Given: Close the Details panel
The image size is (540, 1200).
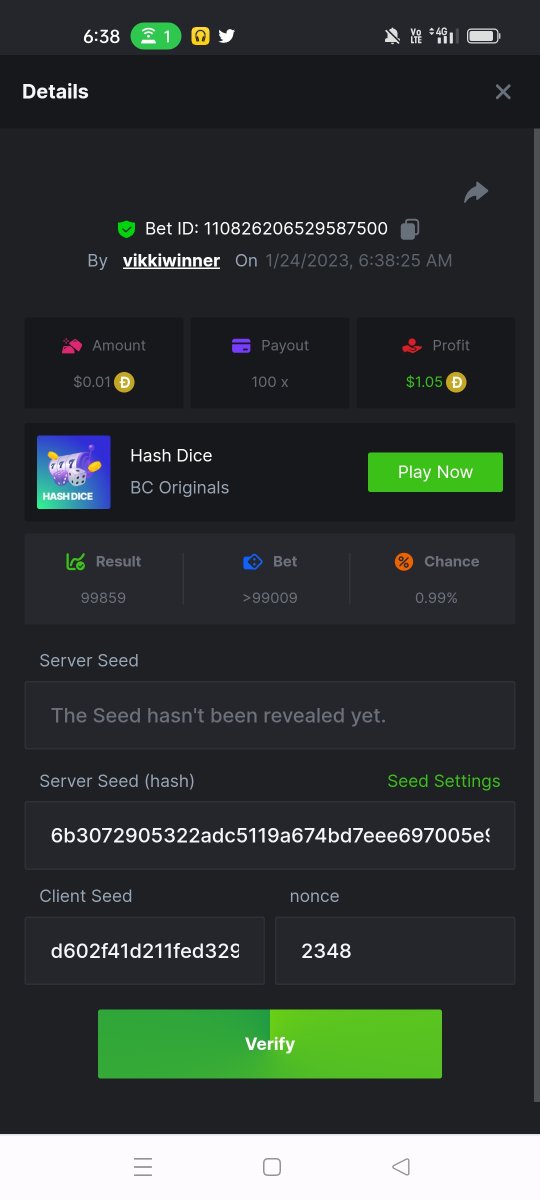Looking at the screenshot, I should 503,92.
